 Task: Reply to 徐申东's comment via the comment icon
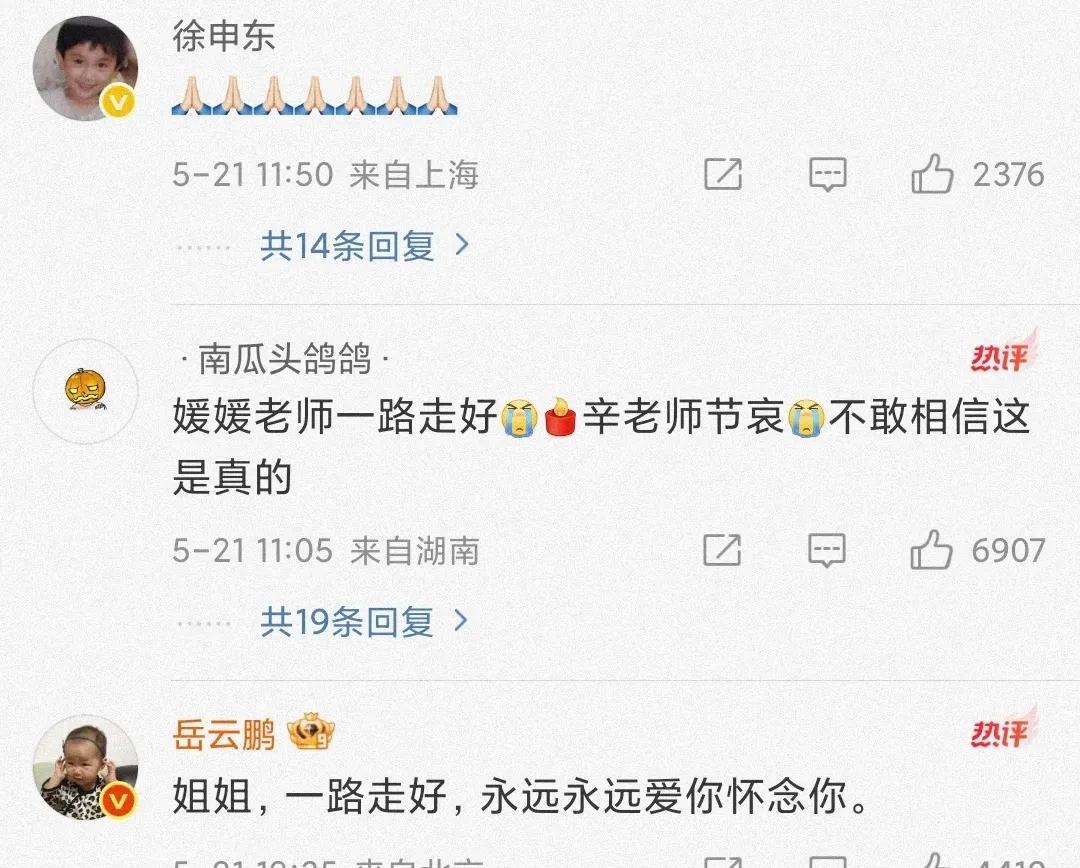click(827, 174)
